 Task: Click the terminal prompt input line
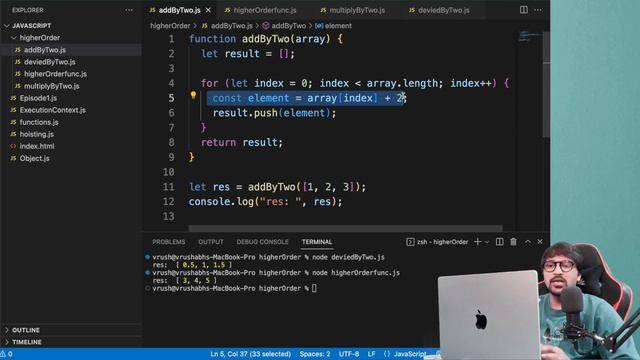pos(234,289)
